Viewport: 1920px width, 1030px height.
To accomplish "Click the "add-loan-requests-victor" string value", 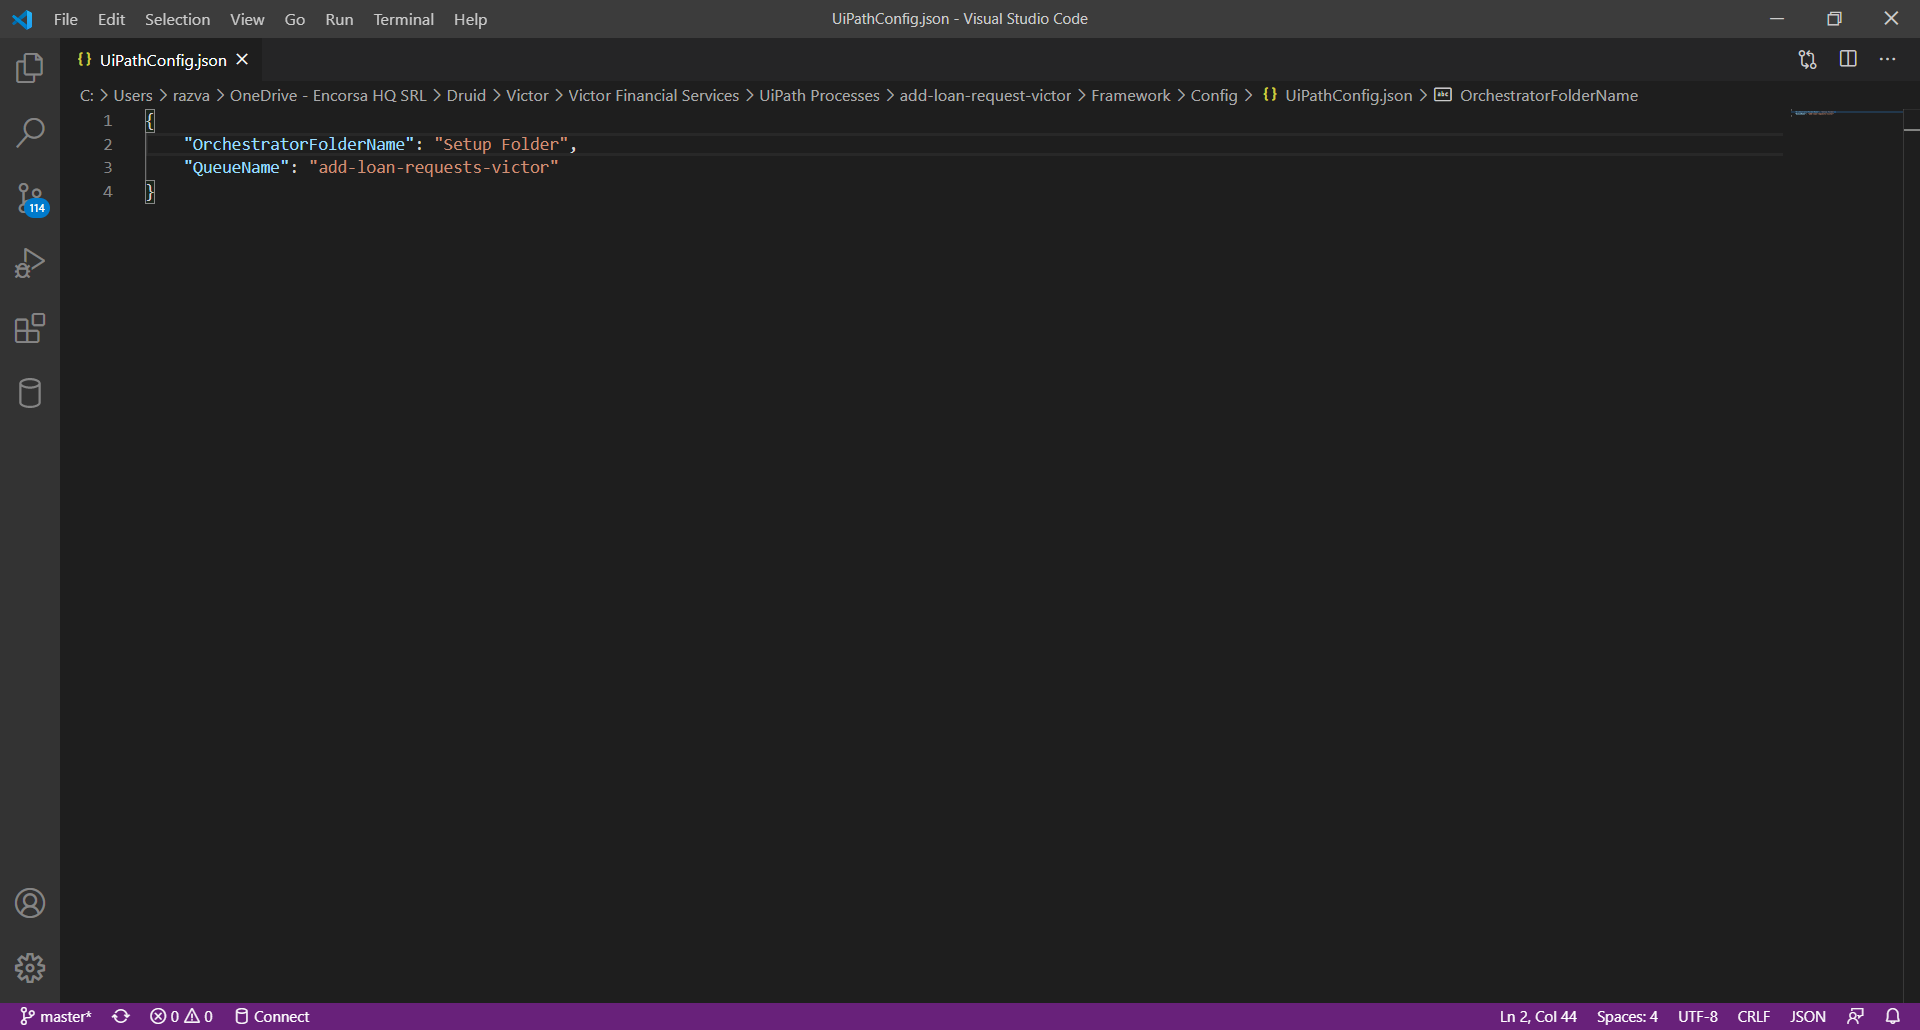I will pos(434,167).
